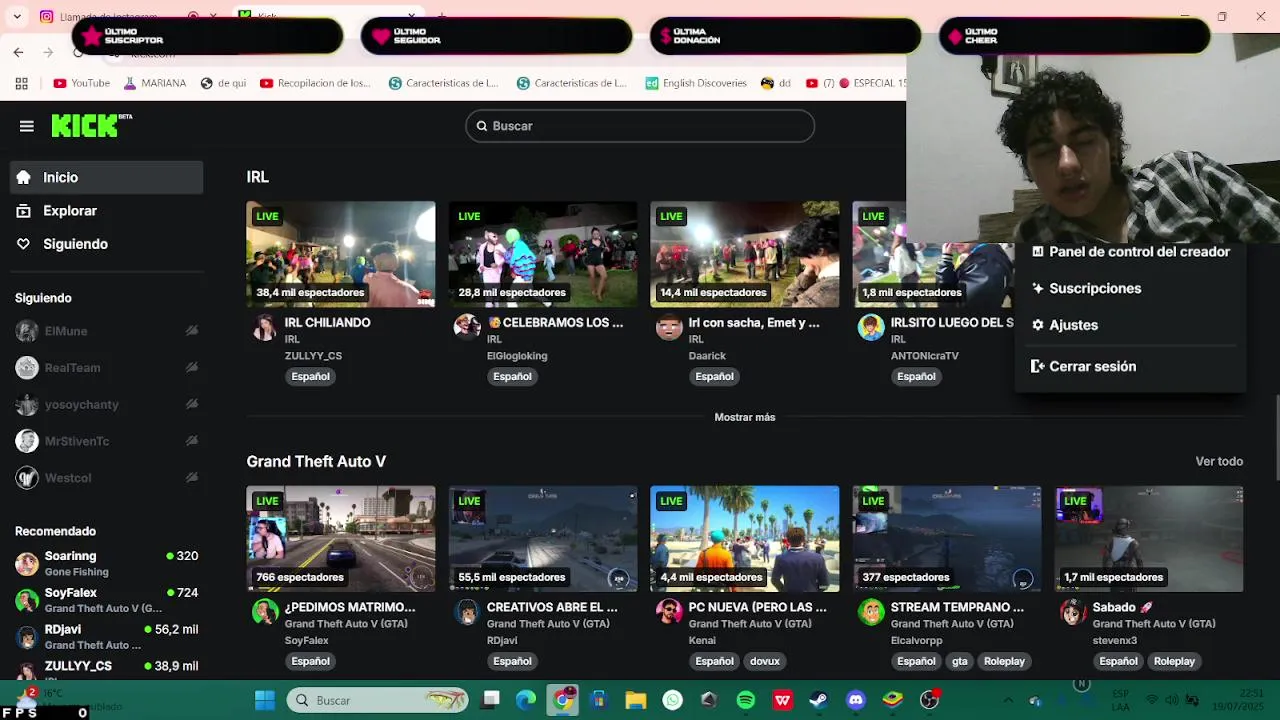
Task: Click the Grand Theft Auto V heading
Action: (x=316, y=461)
